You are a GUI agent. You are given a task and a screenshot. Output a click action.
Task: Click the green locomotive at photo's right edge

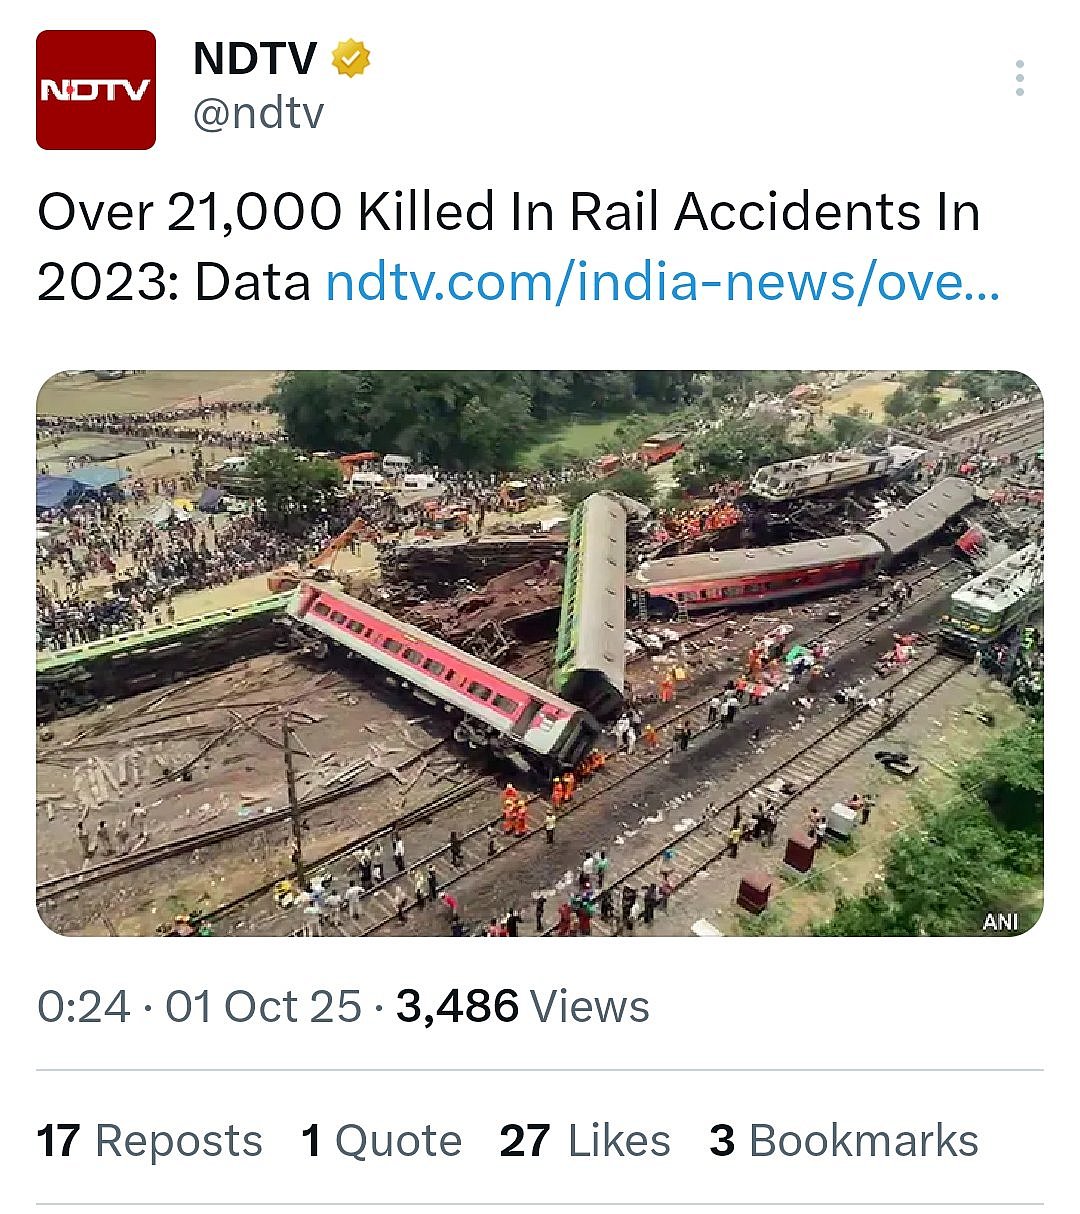990,600
